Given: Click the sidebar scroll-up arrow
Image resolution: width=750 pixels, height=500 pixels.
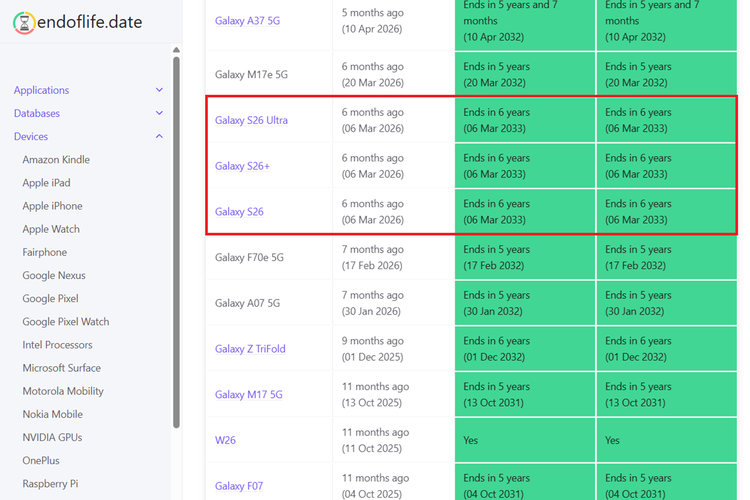Looking at the screenshot, I should tap(176, 50).
